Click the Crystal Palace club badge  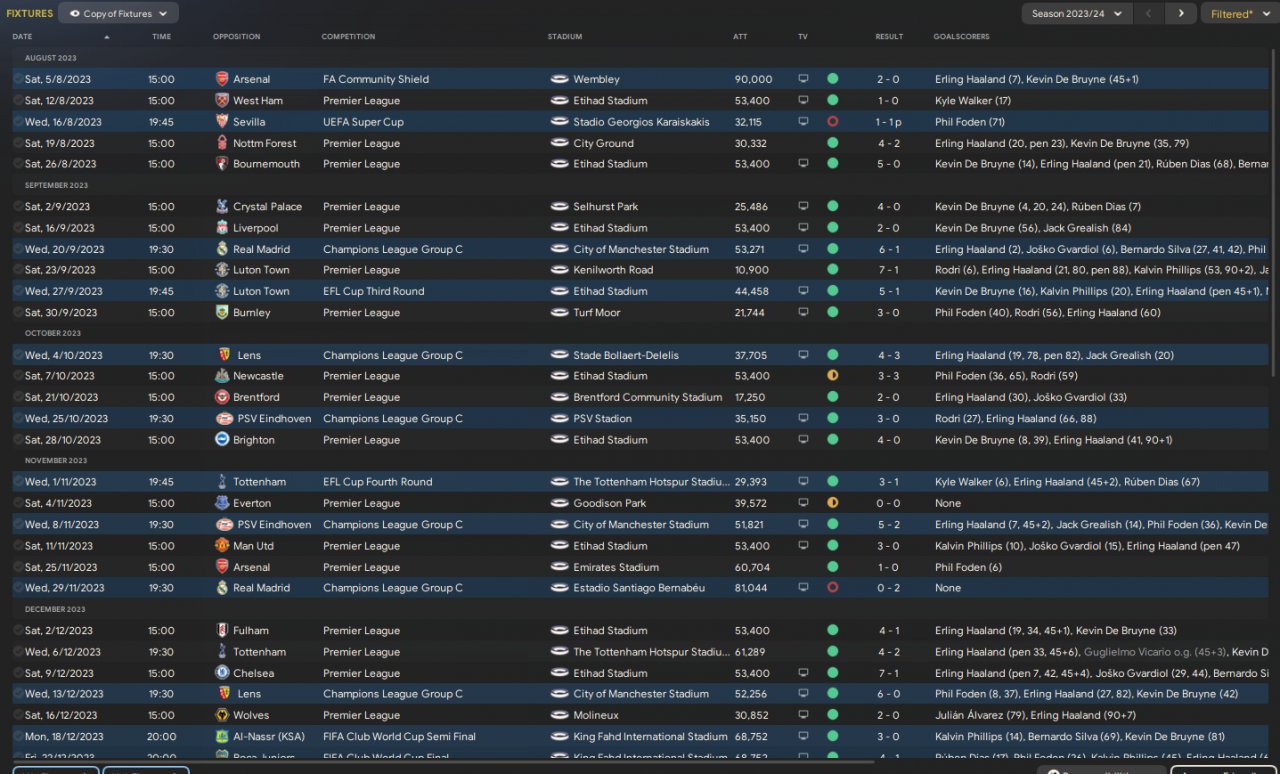[x=222, y=206]
